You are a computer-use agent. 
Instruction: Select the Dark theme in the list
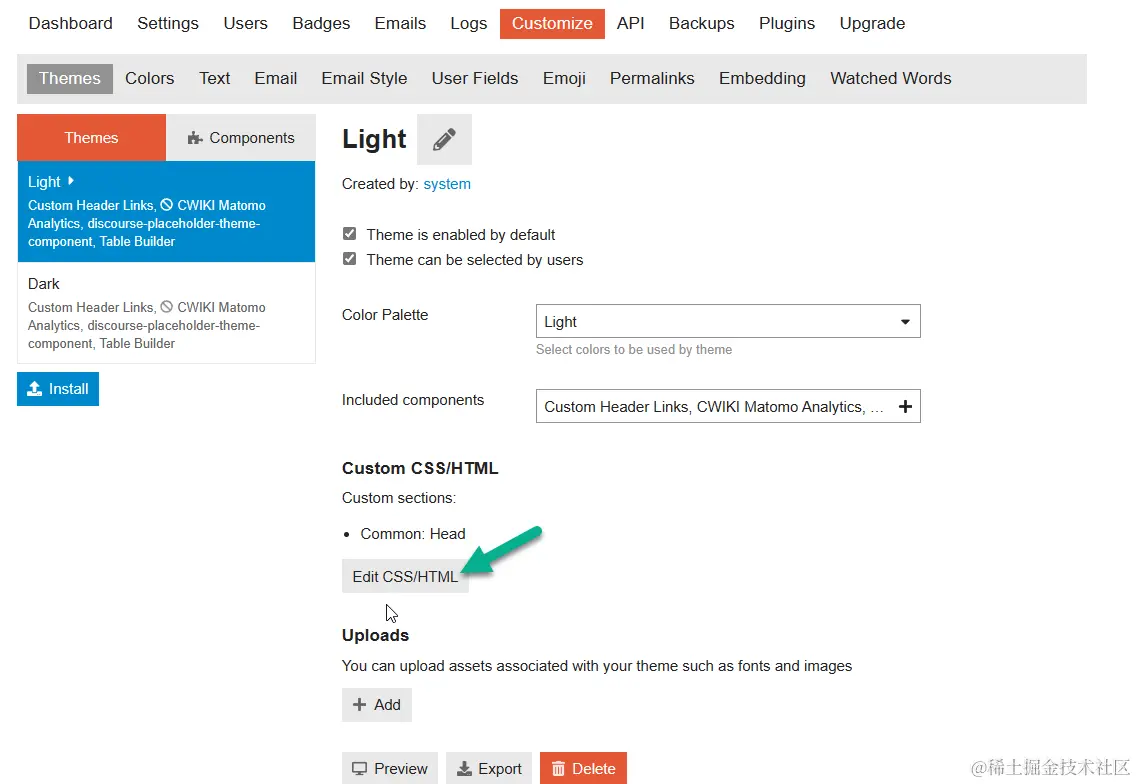[x=166, y=313]
